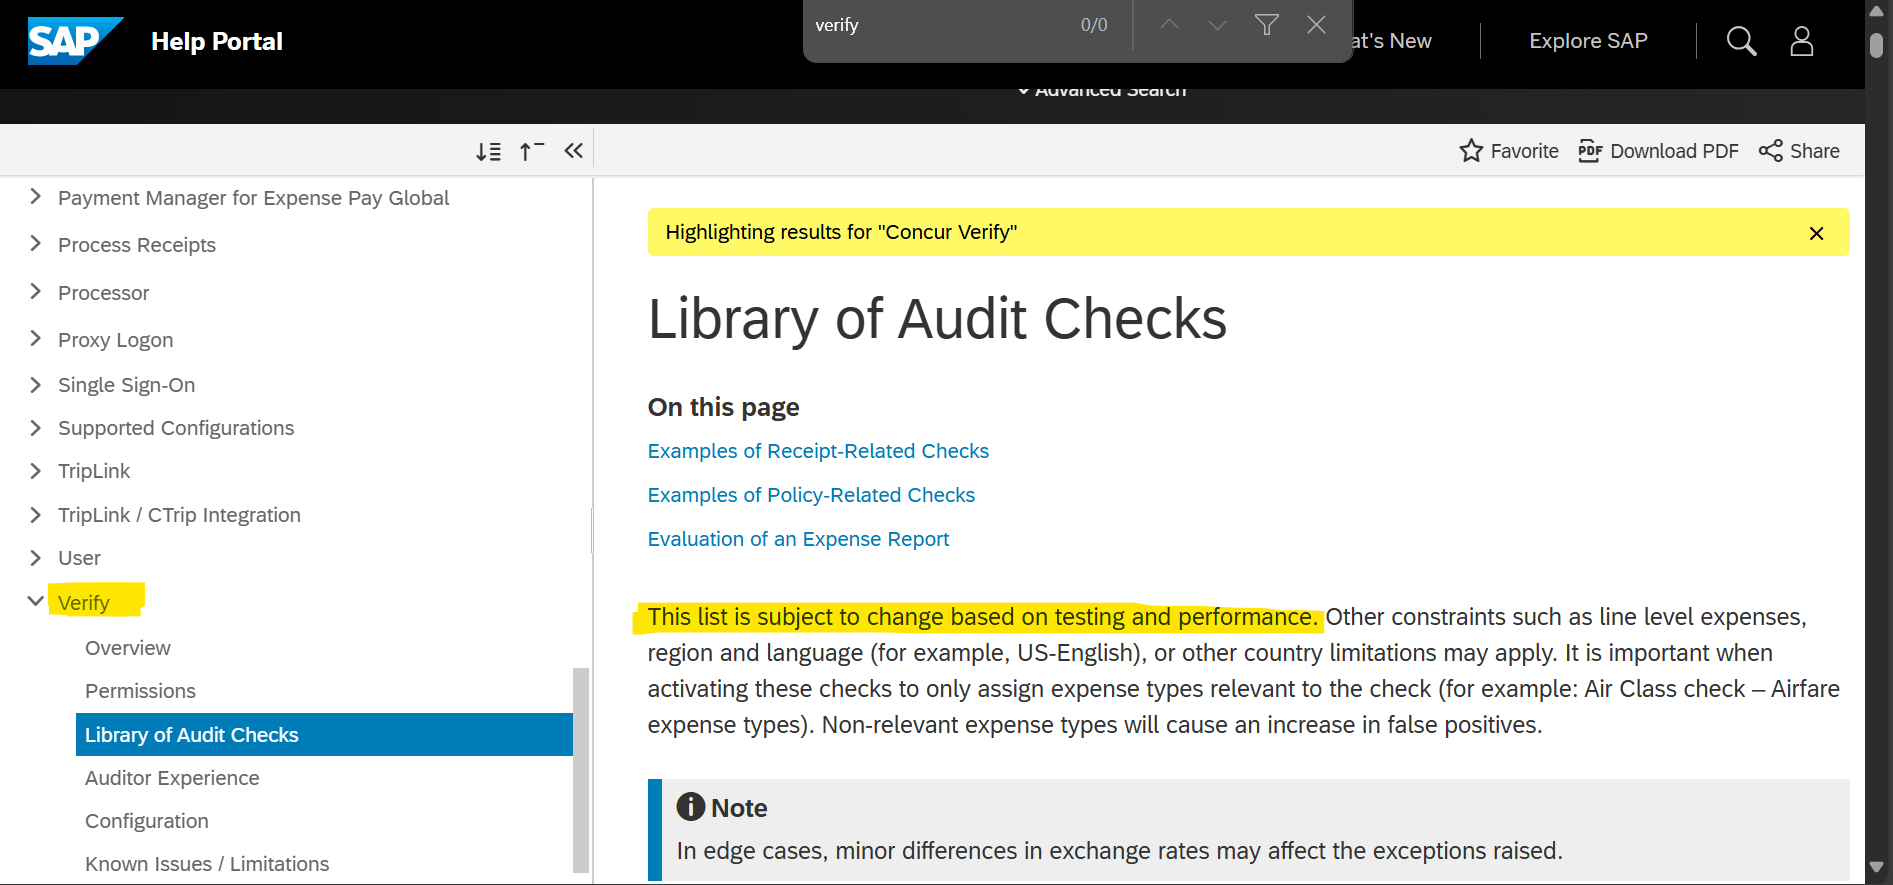Screen dimensions: 1893x885
Task: Collapse all table of contents entries
Action: click(x=531, y=151)
